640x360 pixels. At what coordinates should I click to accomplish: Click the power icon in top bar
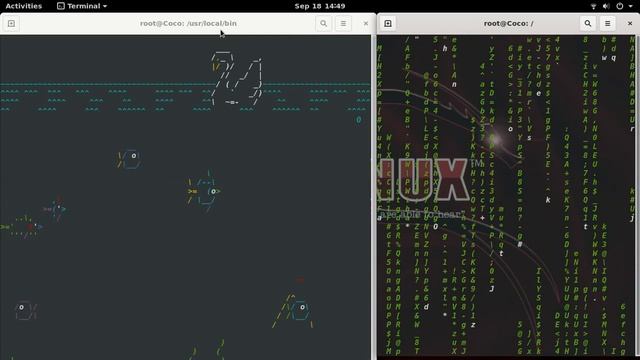pos(620,6)
